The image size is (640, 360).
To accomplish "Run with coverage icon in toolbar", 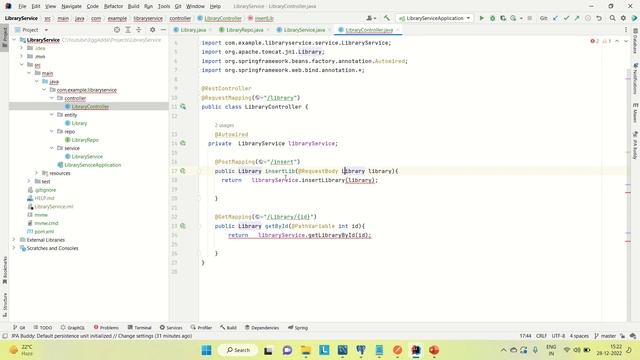I will click(x=503, y=18).
